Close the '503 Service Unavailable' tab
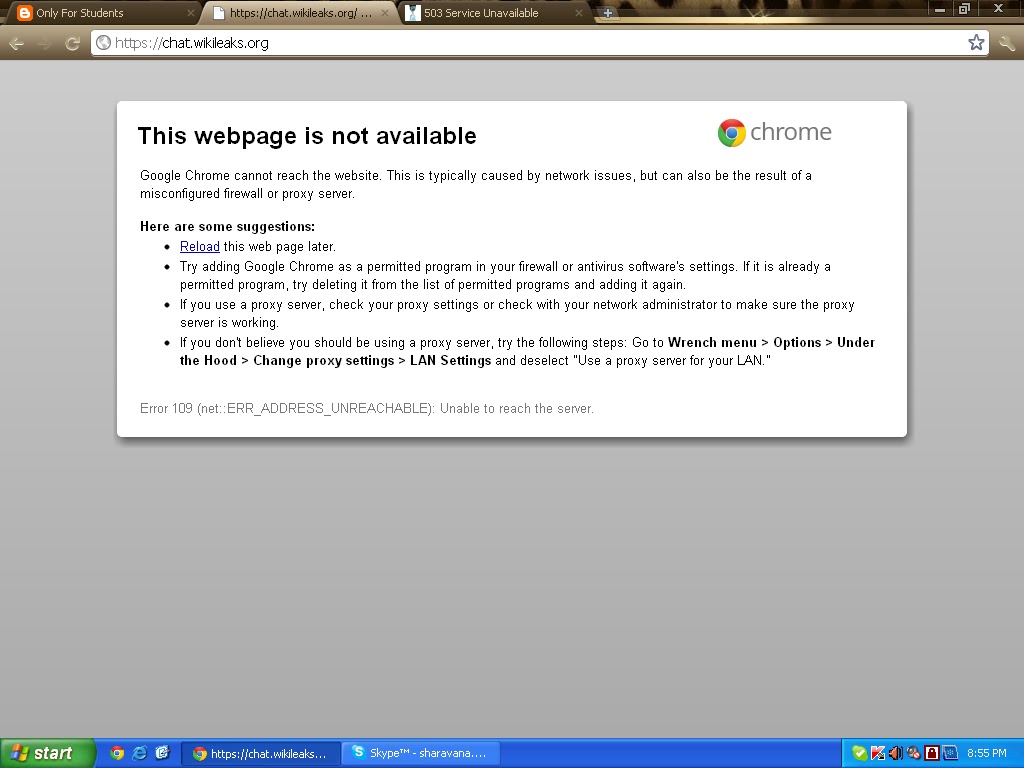This screenshot has height=768, width=1024. pyautogui.click(x=579, y=13)
